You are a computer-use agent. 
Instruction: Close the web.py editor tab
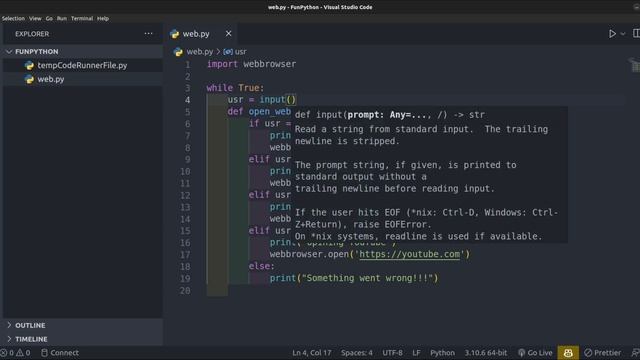click(x=229, y=33)
